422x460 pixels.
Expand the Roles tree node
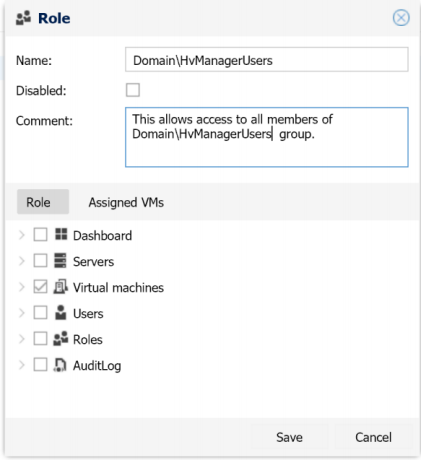(x=22, y=339)
